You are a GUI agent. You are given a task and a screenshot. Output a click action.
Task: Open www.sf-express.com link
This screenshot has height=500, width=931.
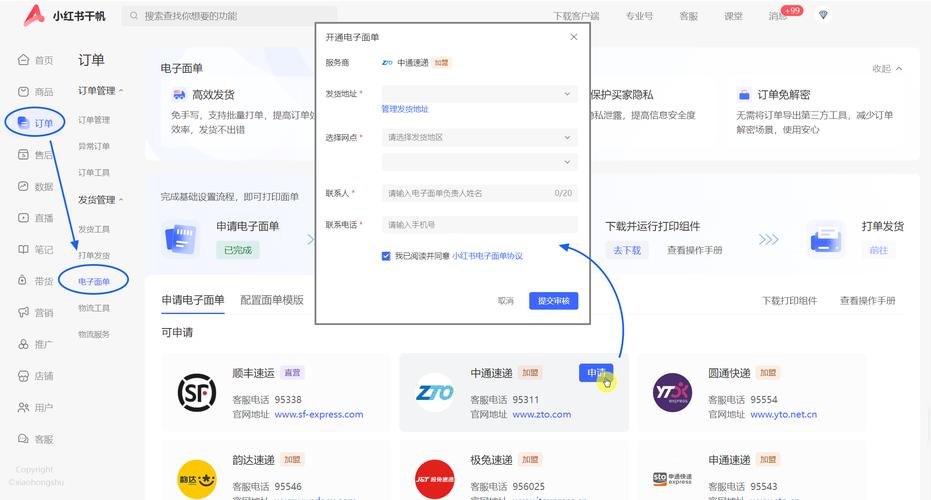pyautogui.click(x=319, y=414)
